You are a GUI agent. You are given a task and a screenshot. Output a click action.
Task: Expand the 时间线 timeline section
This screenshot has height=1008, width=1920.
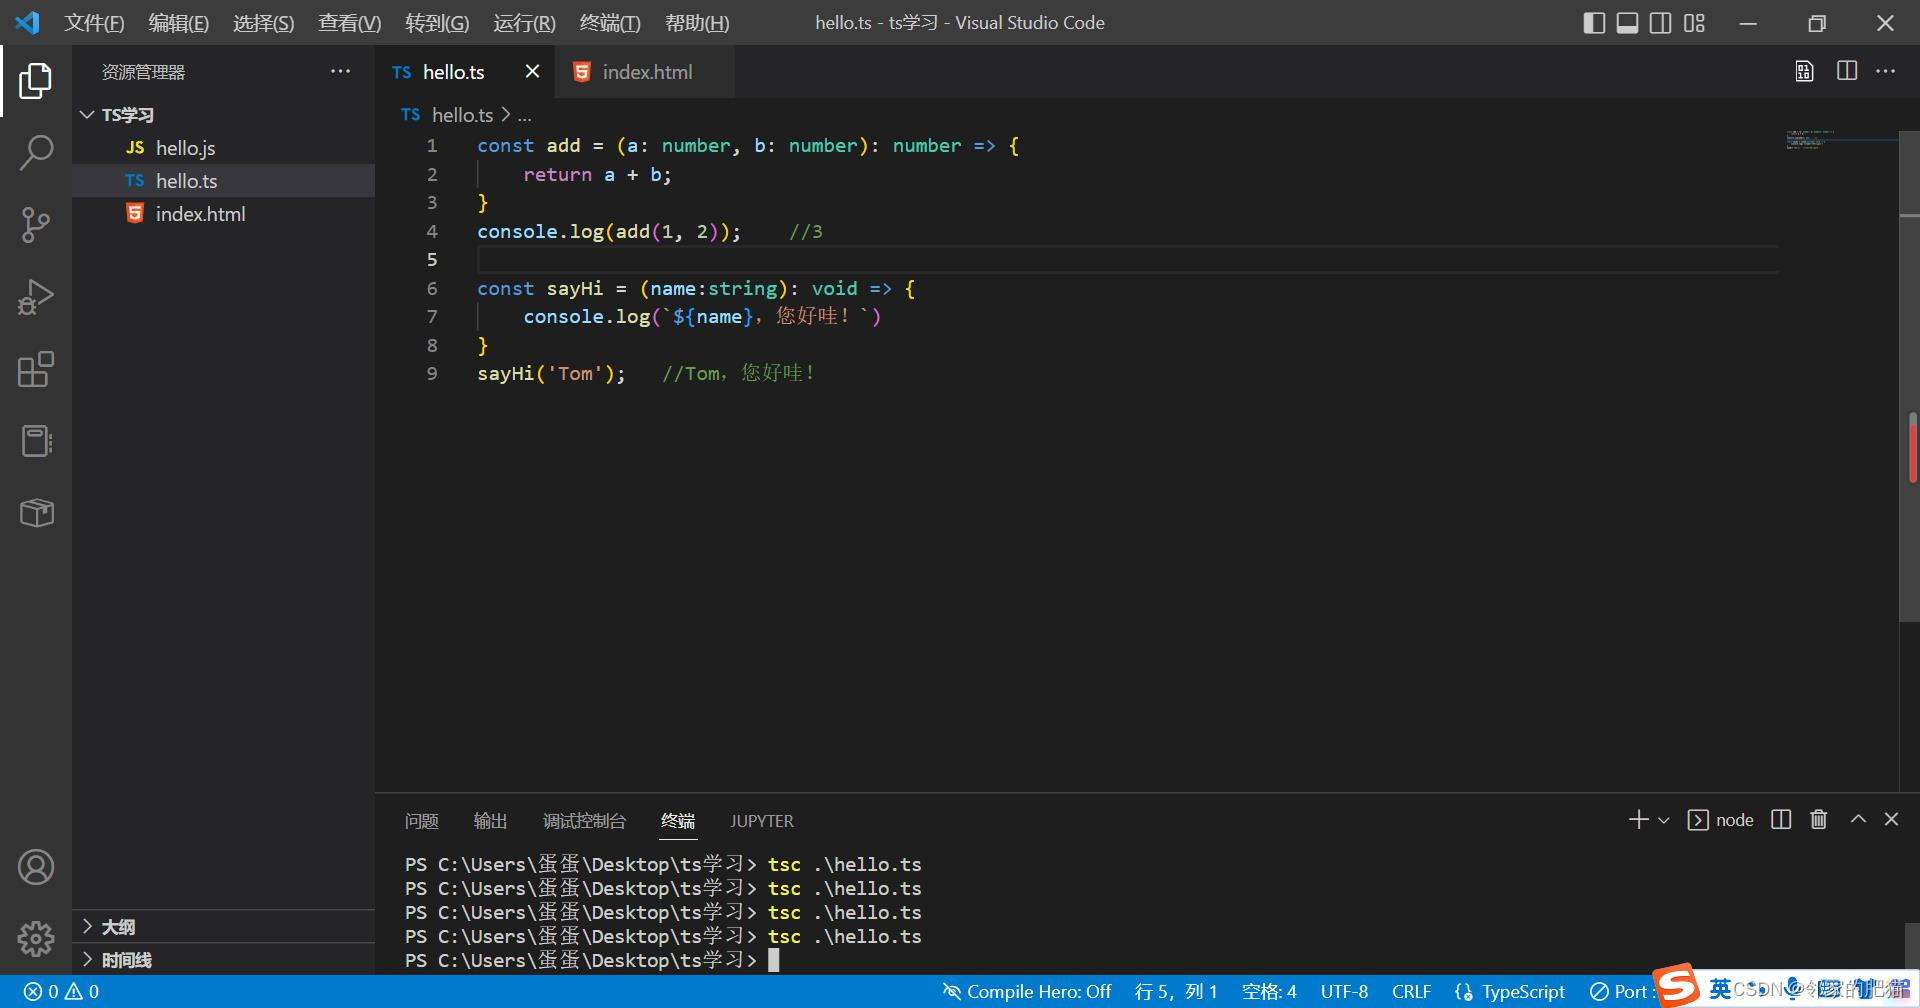click(226, 960)
